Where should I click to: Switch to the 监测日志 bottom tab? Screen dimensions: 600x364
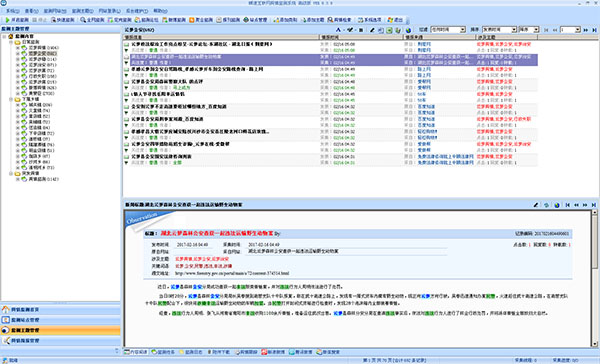point(191,352)
